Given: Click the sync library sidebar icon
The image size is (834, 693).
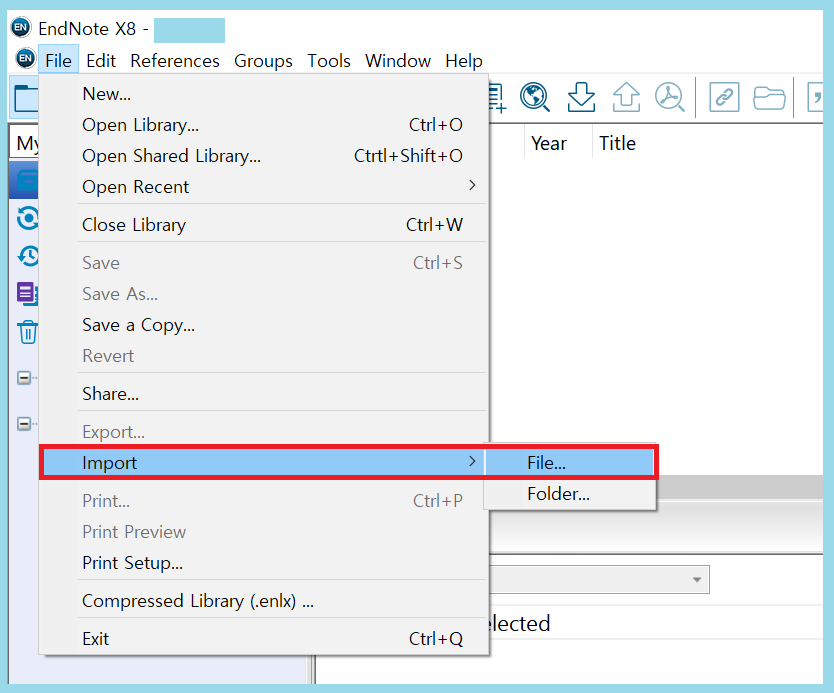Looking at the screenshot, I should pos(27,218).
